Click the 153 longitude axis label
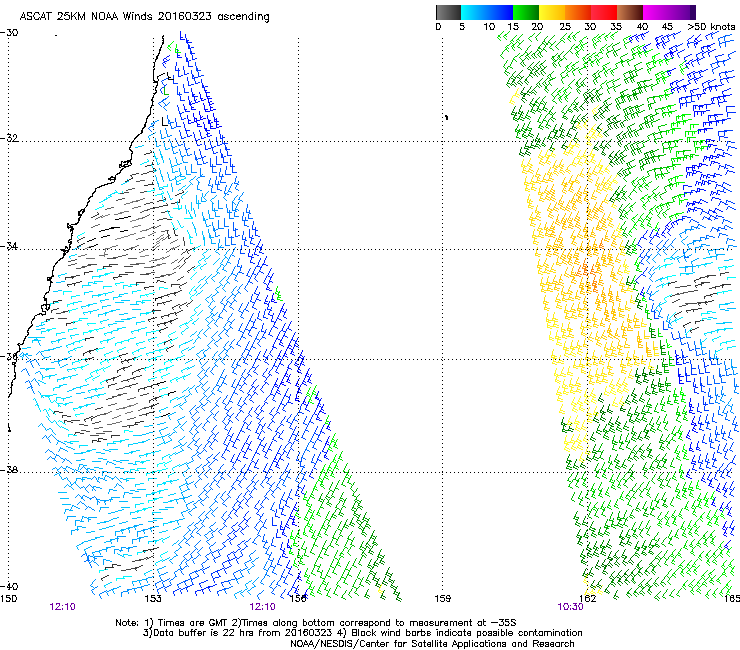The height and width of the screenshot is (650, 740). pos(153,599)
